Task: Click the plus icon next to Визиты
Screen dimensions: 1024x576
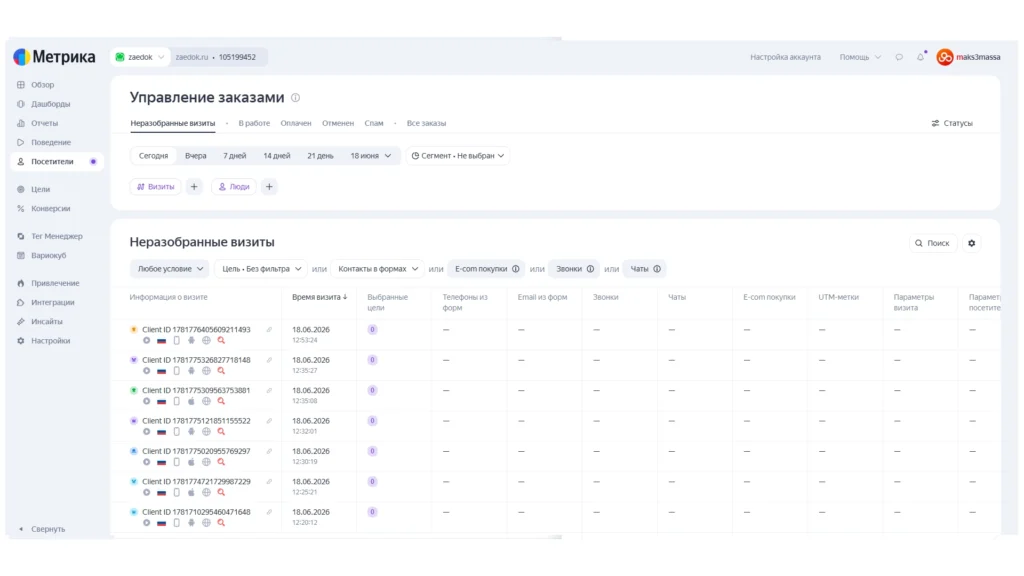Action: (194, 187)
